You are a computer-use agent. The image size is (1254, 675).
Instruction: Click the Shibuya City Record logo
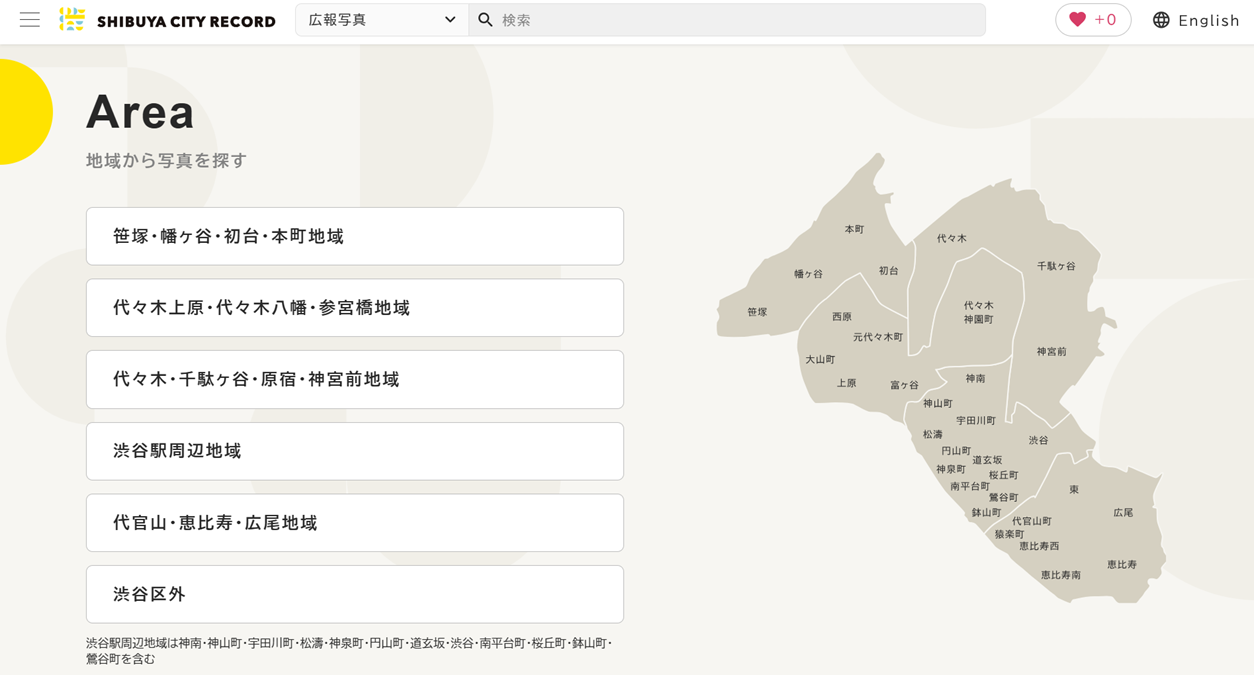[168, 20]
